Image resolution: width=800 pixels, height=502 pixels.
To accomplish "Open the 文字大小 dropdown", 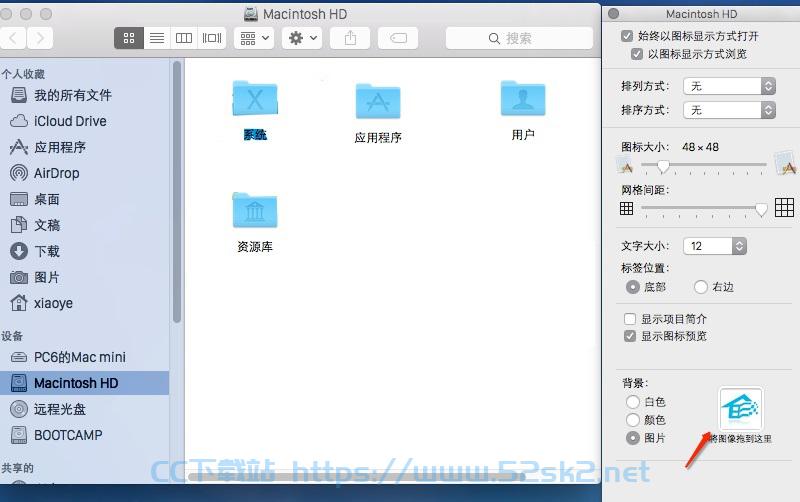I will [x=715, y=246].
